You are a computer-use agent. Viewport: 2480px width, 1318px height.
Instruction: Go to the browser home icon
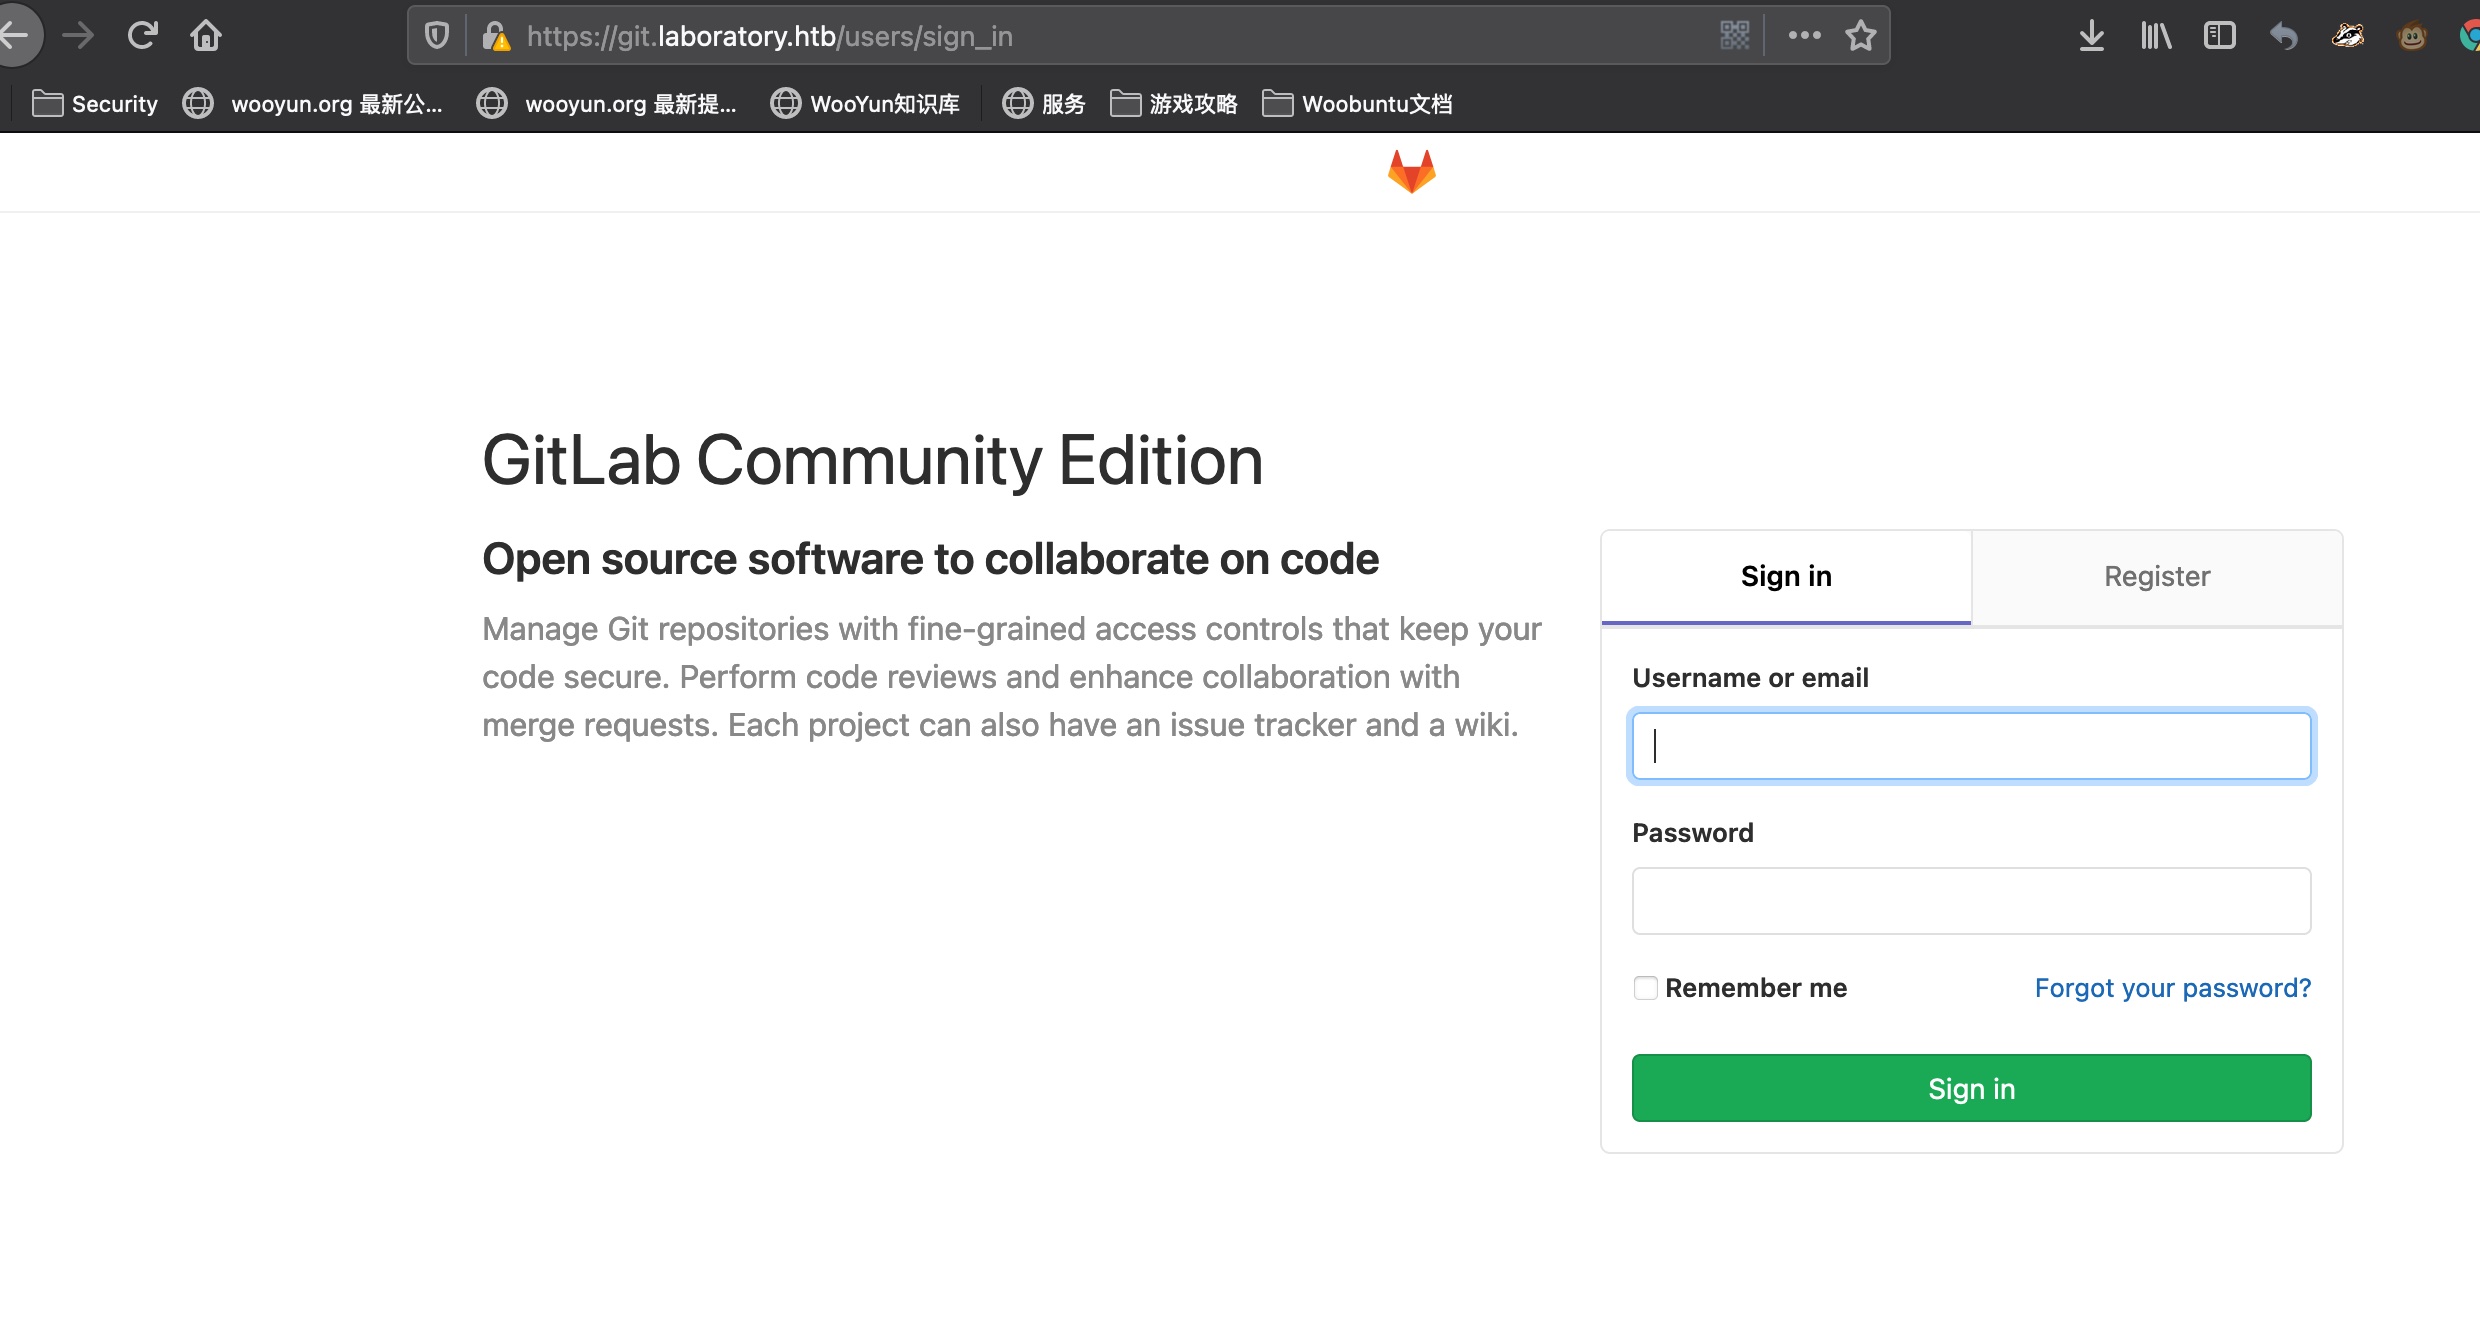point(206,36)
